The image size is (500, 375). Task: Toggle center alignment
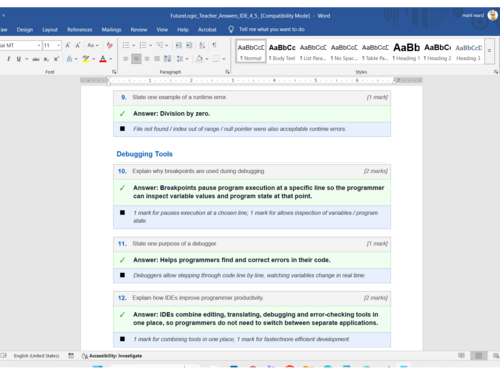136,59
